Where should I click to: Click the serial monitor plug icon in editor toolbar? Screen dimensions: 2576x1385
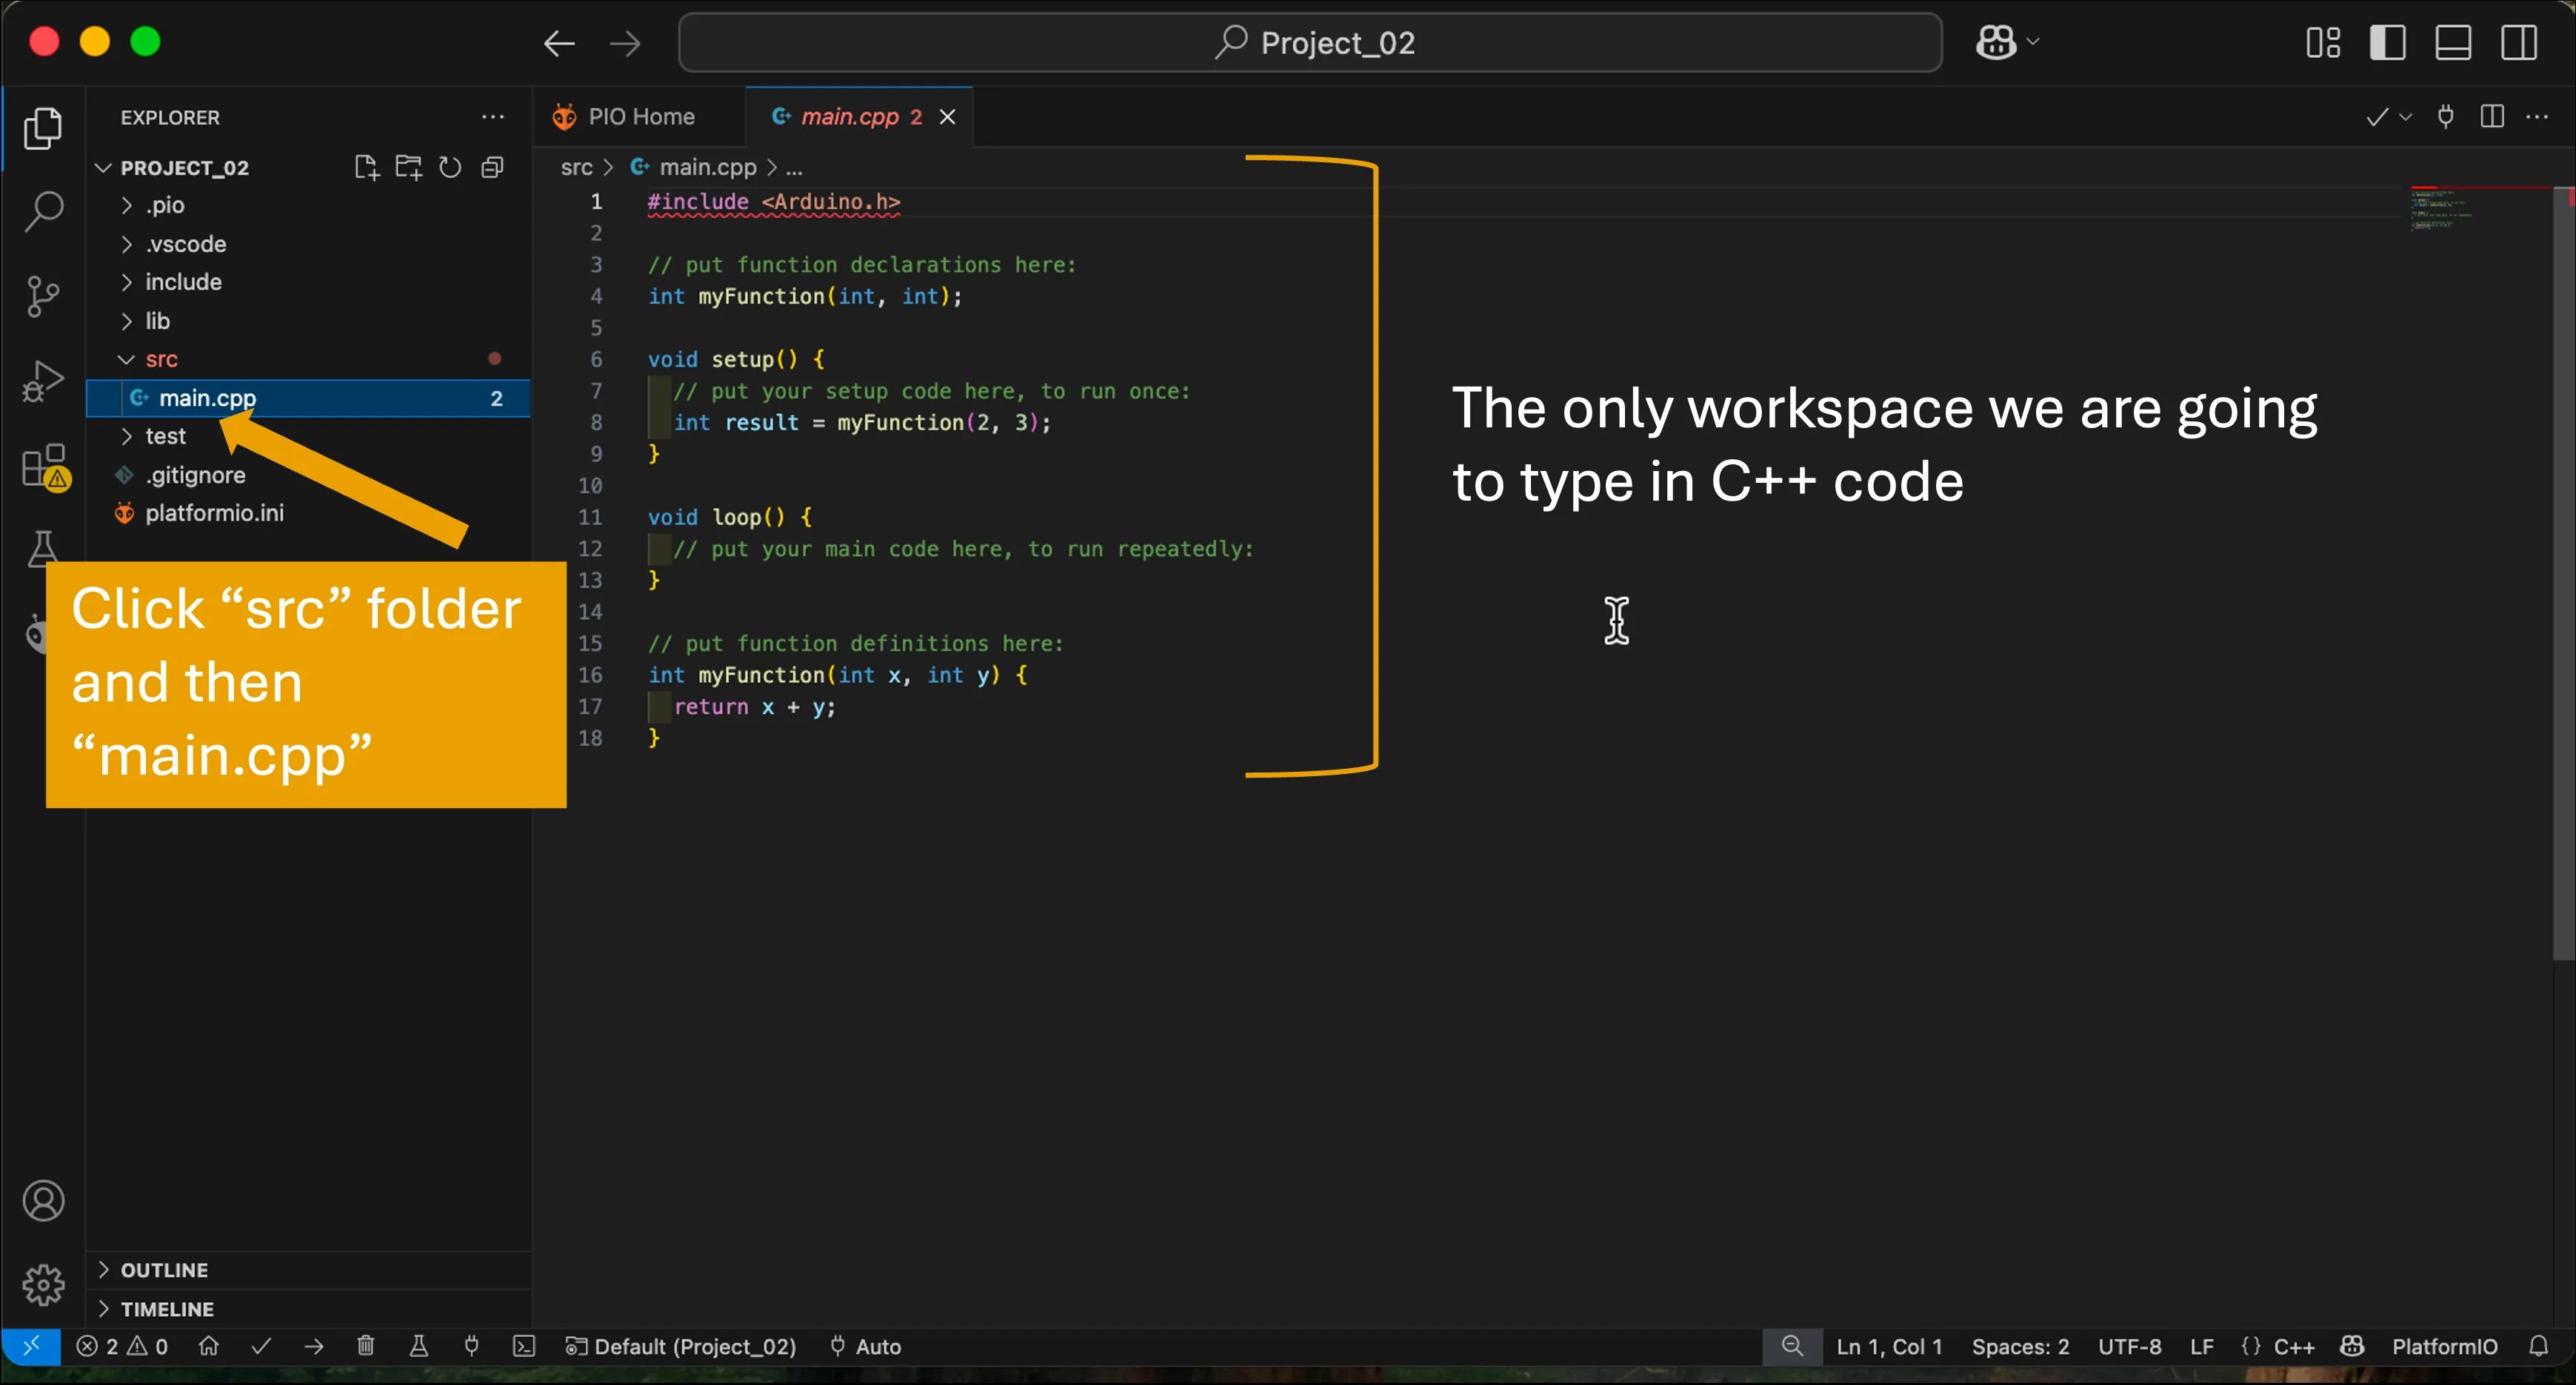point(2445,117)
